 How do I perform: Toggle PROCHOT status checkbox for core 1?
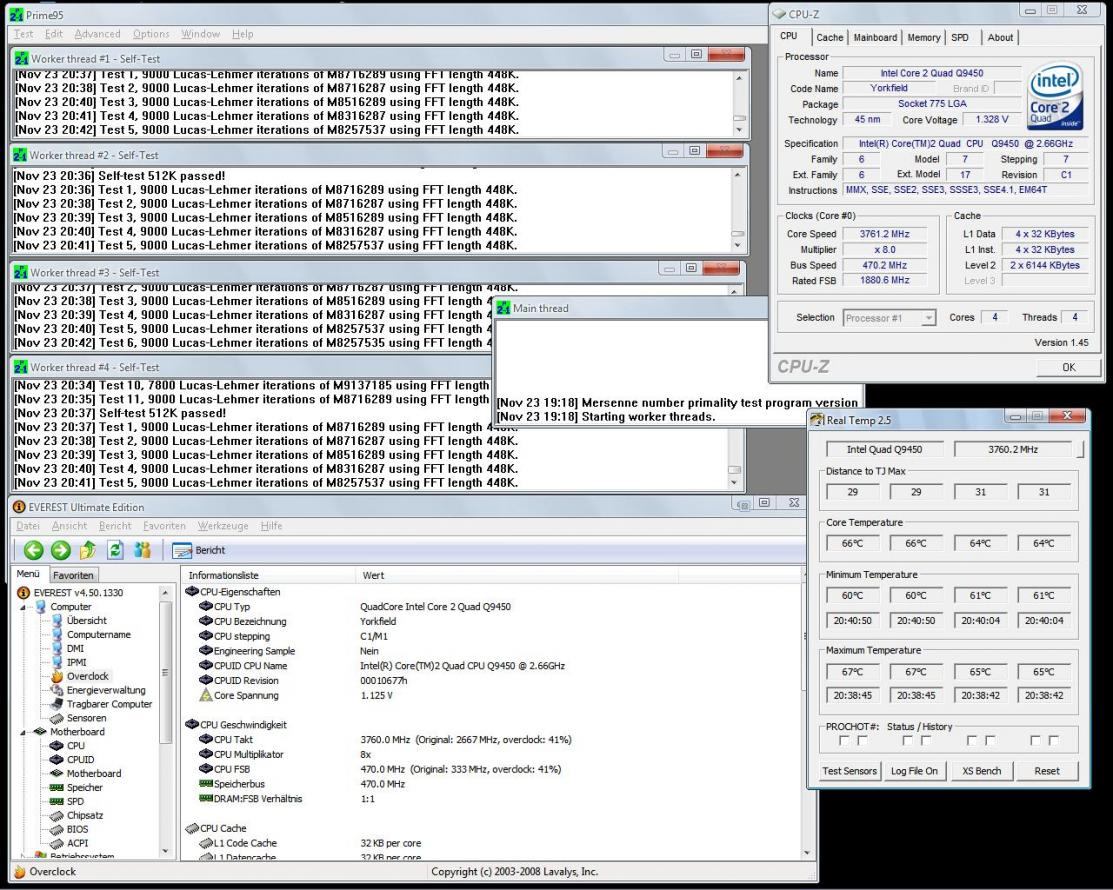coord(907,741)
